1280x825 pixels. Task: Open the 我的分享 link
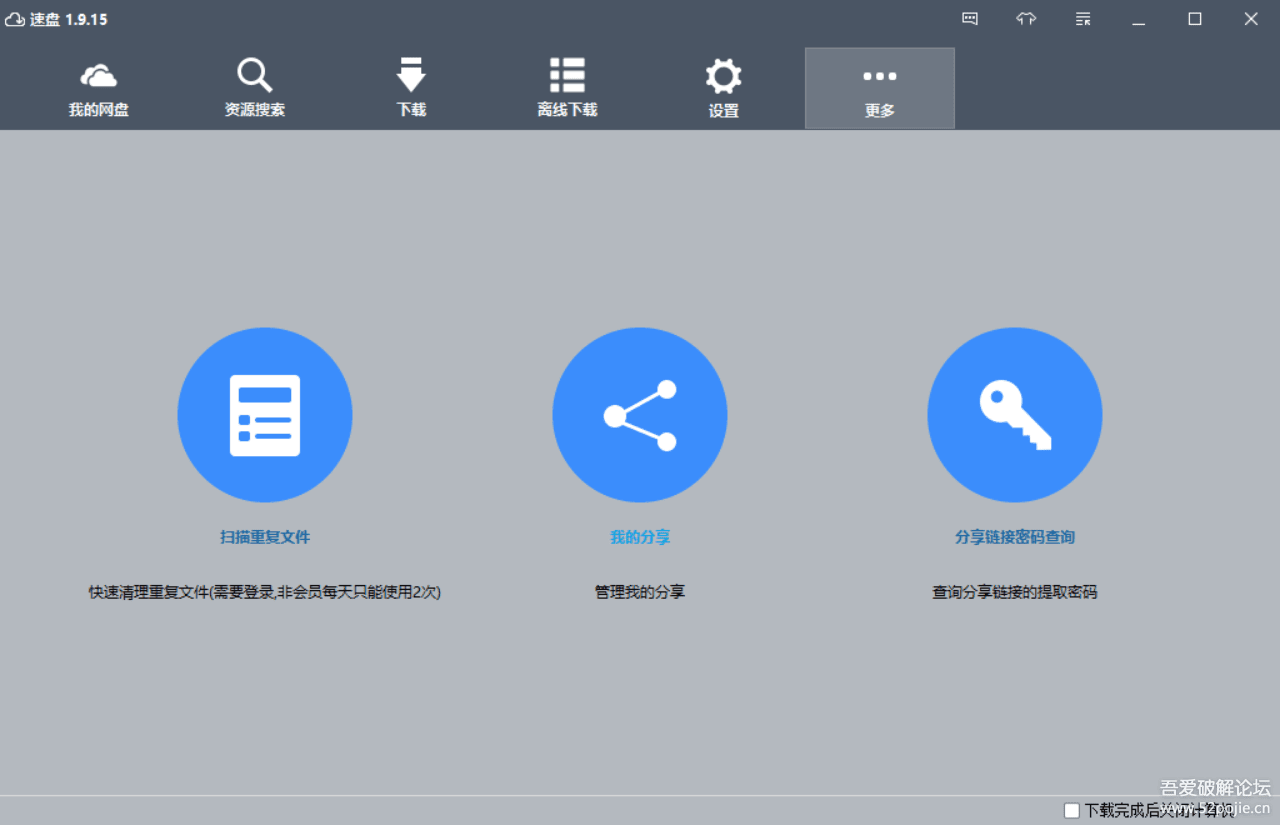coord(640,537)
